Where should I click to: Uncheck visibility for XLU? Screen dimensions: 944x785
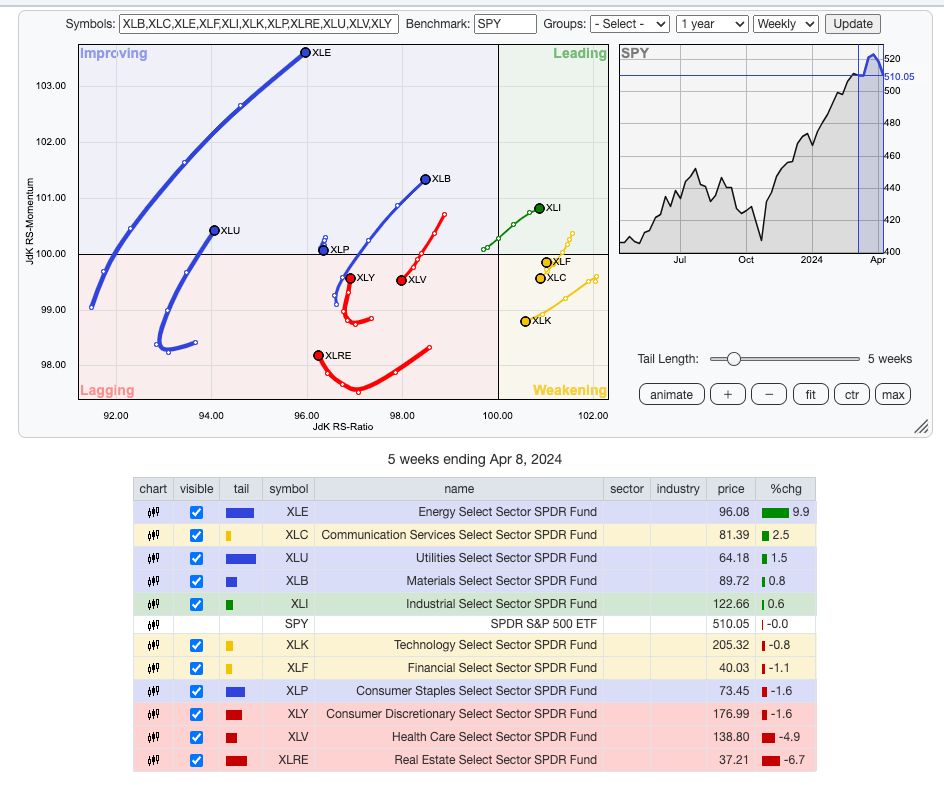point(196,558)
